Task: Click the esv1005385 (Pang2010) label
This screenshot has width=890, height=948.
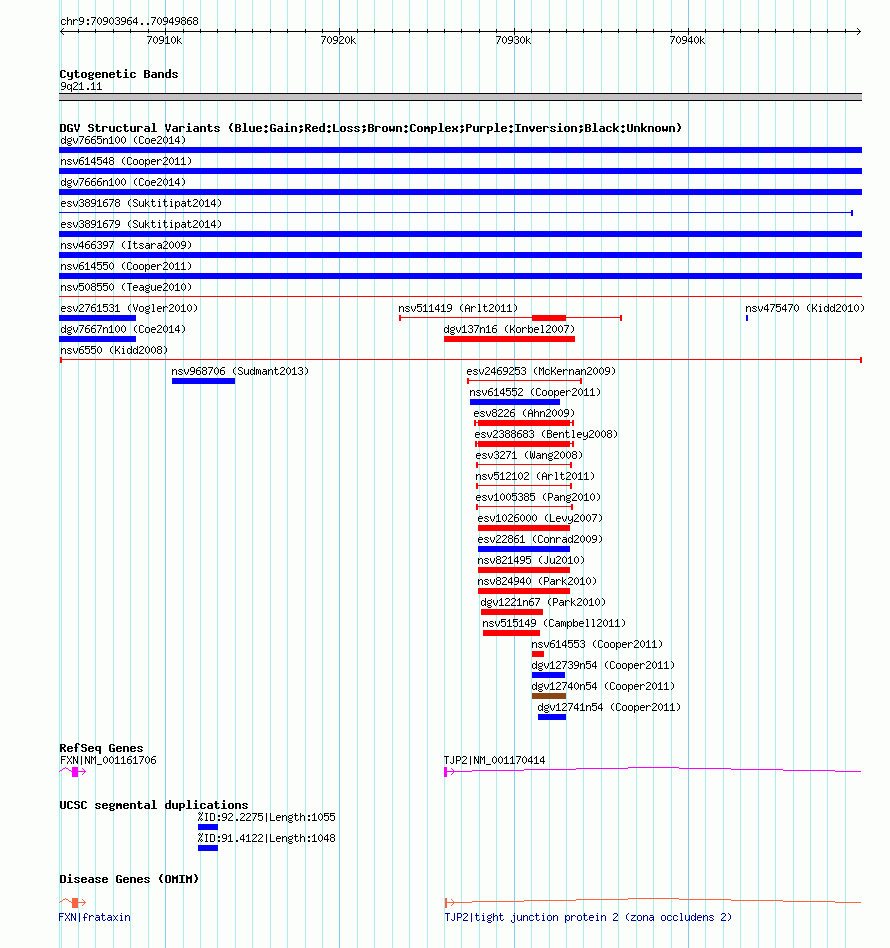Action: pos(538,497)
